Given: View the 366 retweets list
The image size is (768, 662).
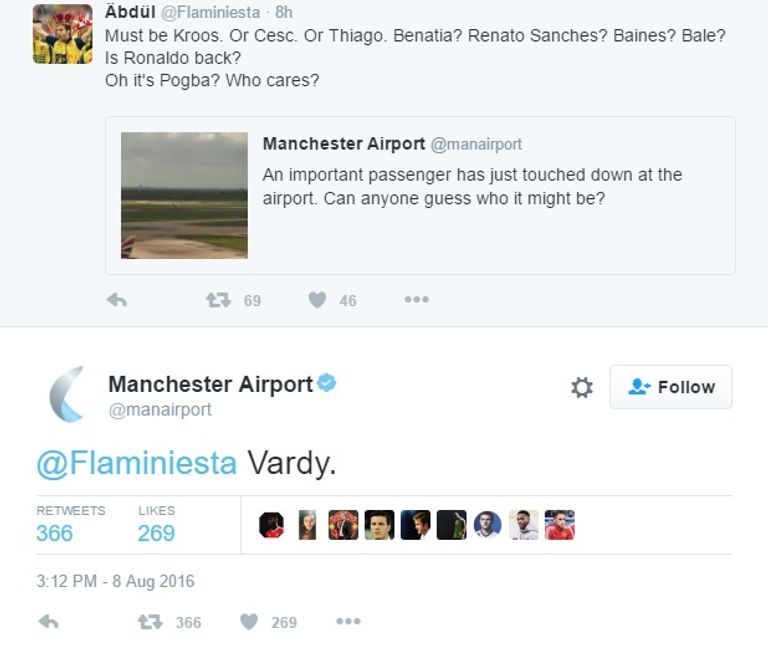Looking at the screenshot, I should pyautogui.click(x=55, y=533).
